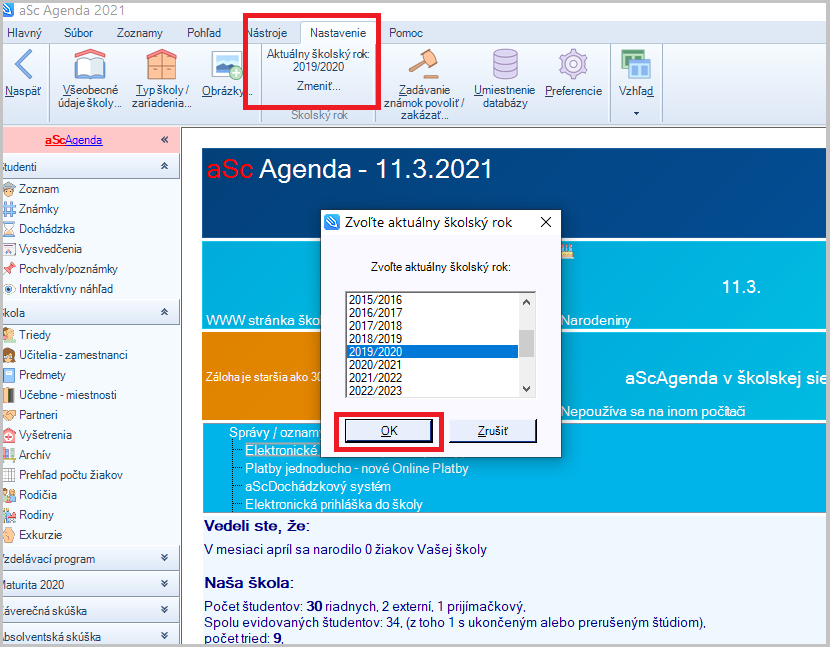Switch to the Pohľad tab
The height and width of the screenshot is (647, 830).
pos(204,33)
